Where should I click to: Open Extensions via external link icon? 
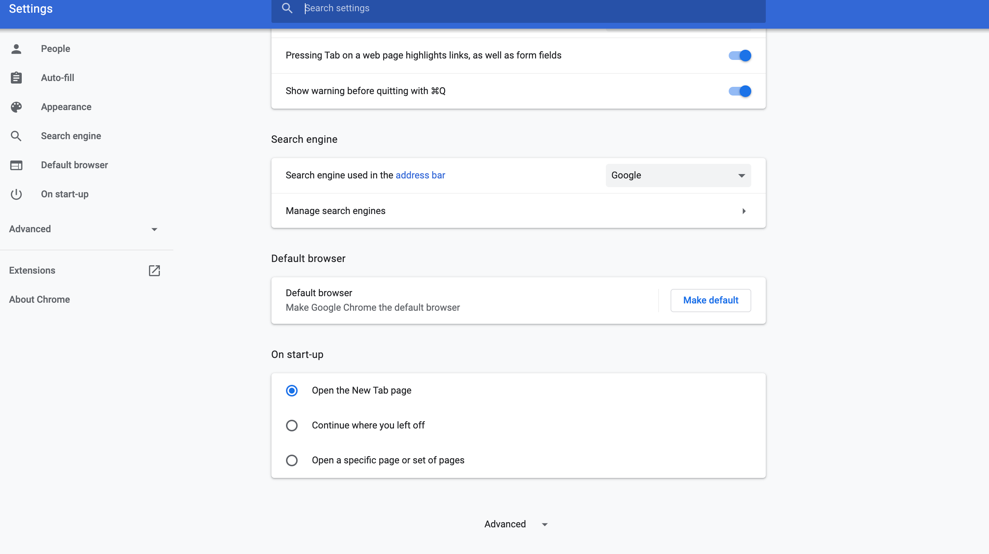[154, 271]
